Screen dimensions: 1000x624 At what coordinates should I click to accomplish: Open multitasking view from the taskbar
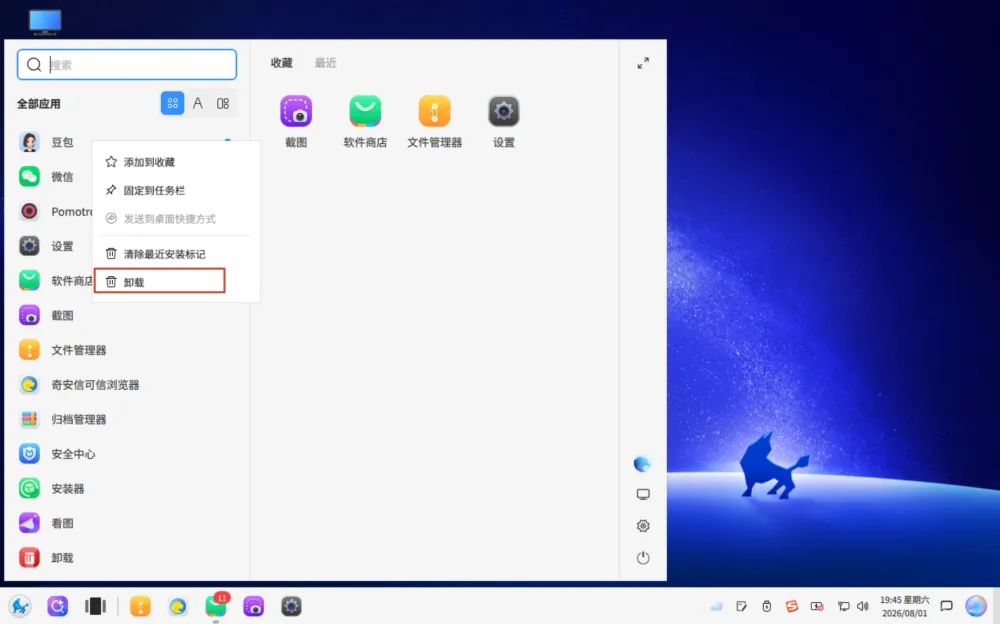(x=95, y=605)
